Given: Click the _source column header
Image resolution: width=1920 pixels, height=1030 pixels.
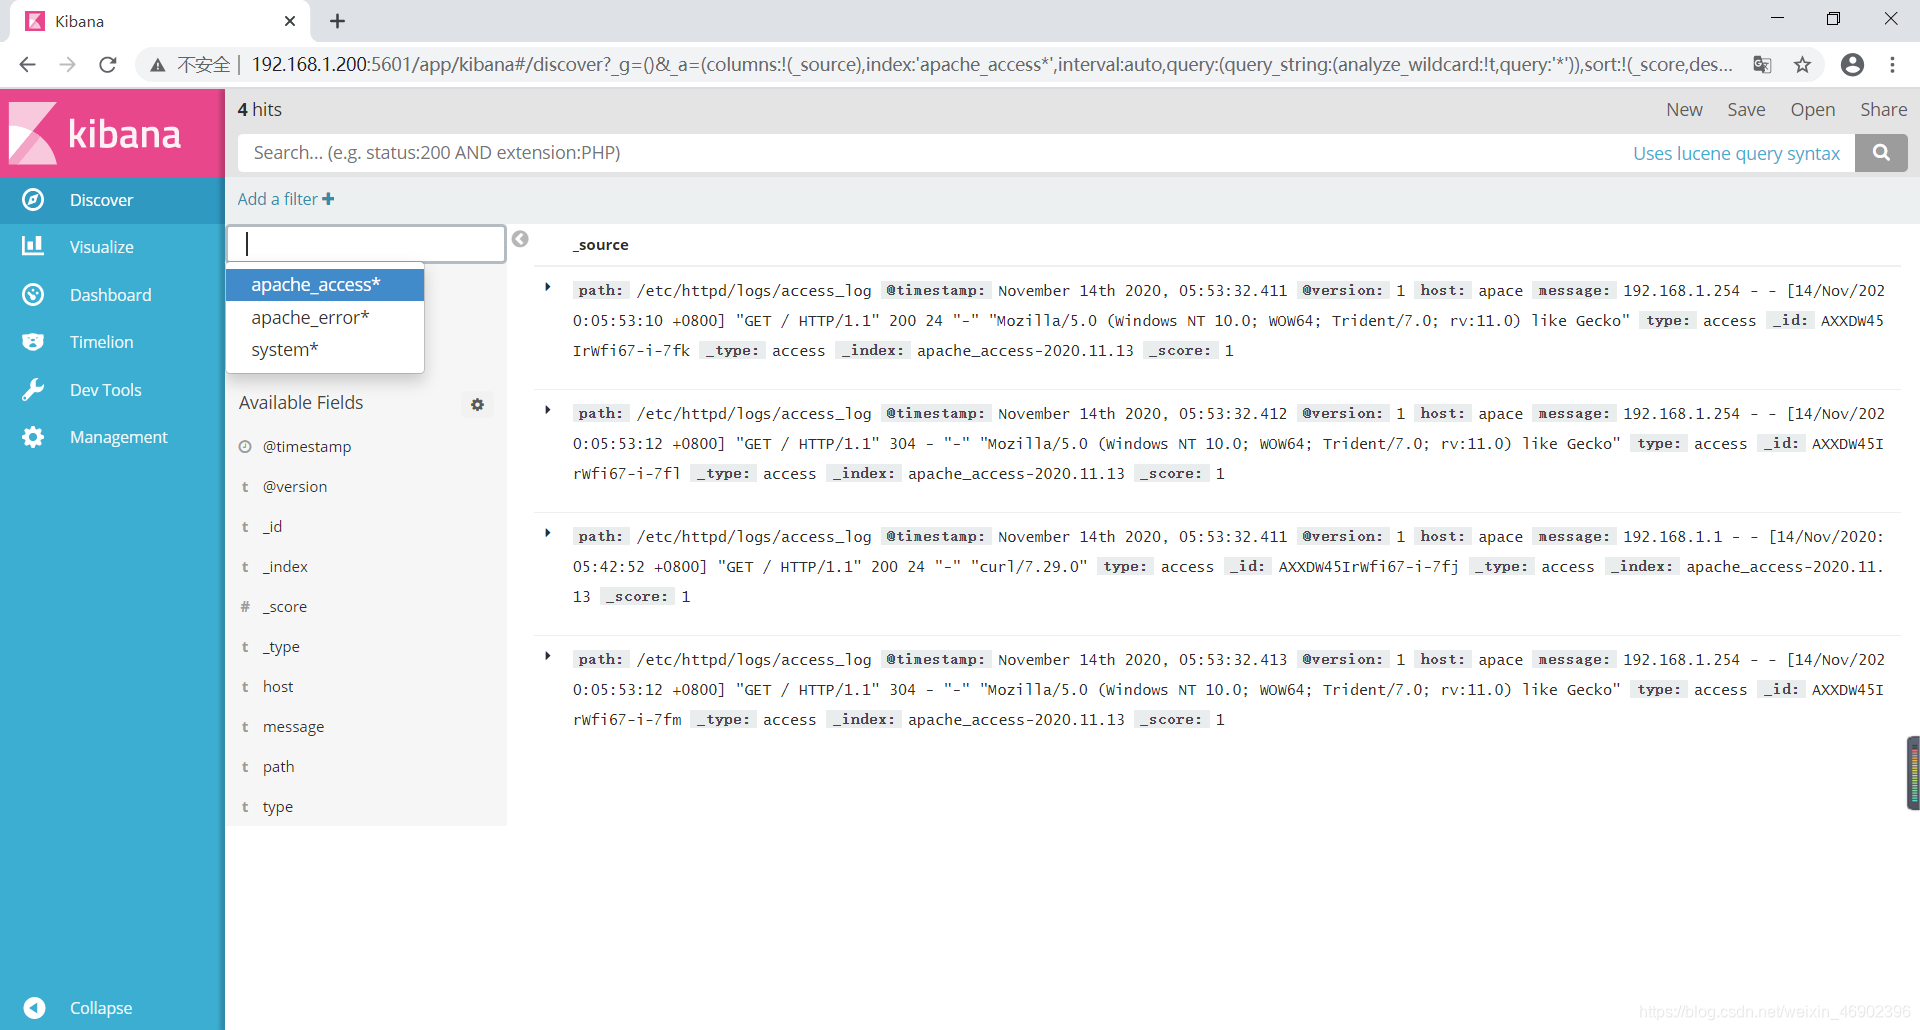Looking at the screenshot, I should pos(600,245).
